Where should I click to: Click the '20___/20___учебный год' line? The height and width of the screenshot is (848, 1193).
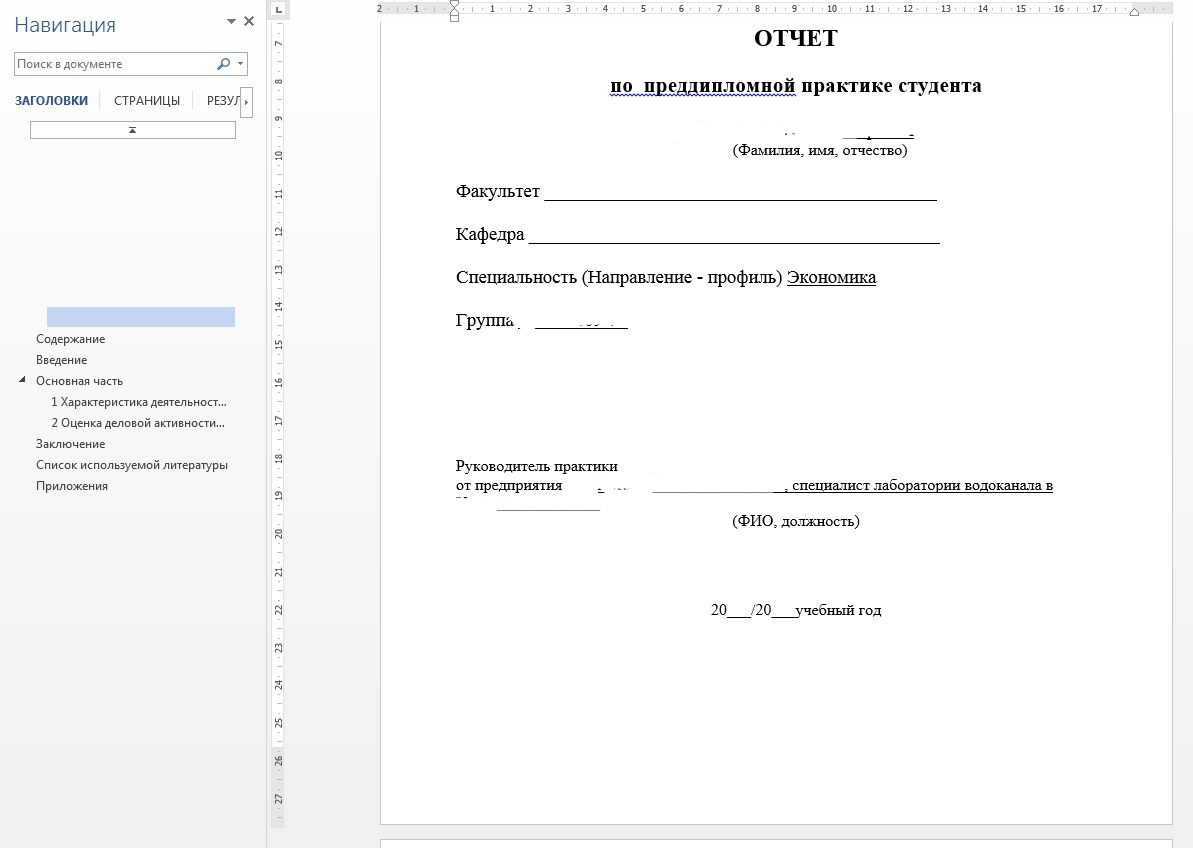796,610
